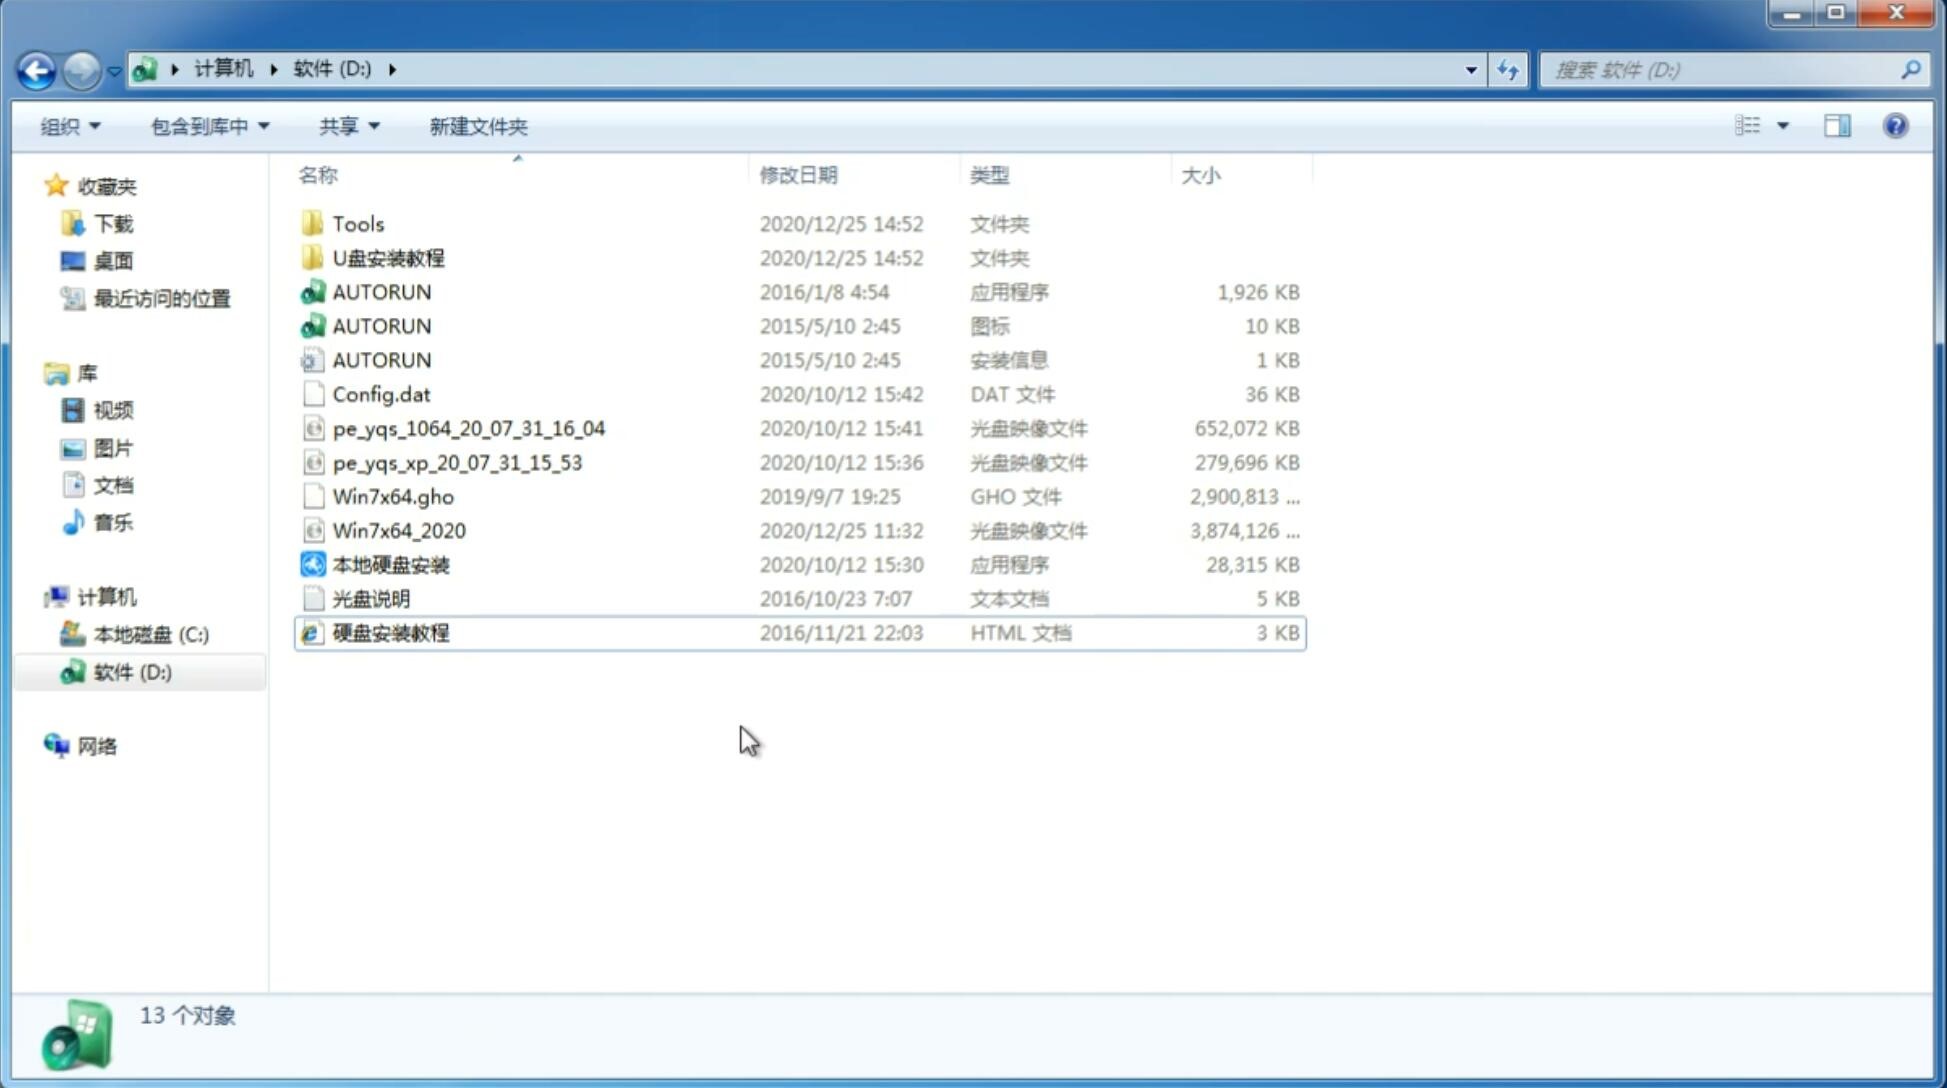Viewport: 1947px width, 1088px height.
Task: Navigate back using the back arrow
Action: point(36,68)
